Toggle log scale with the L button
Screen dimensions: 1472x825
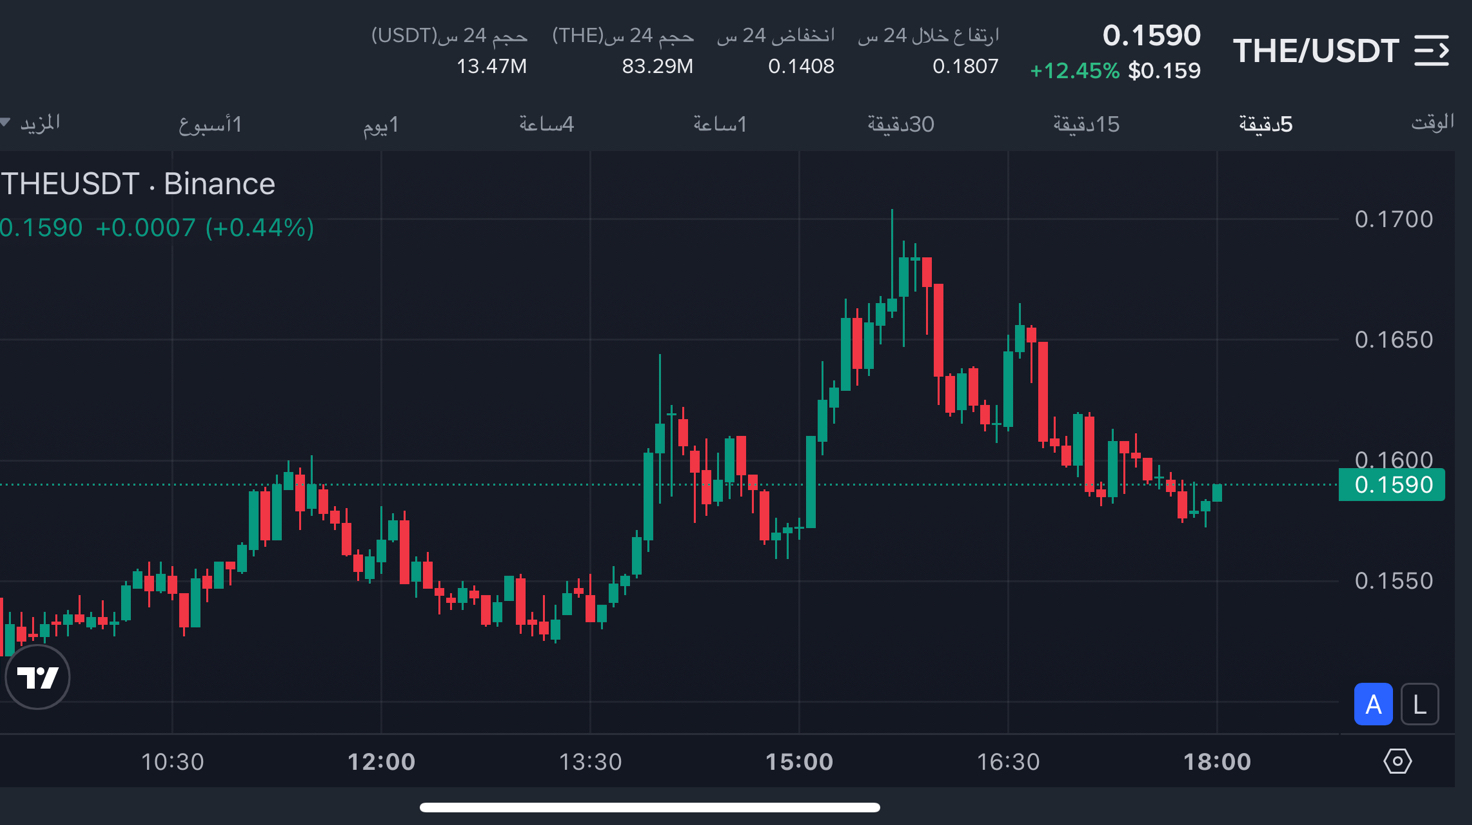pos(1419,705)
